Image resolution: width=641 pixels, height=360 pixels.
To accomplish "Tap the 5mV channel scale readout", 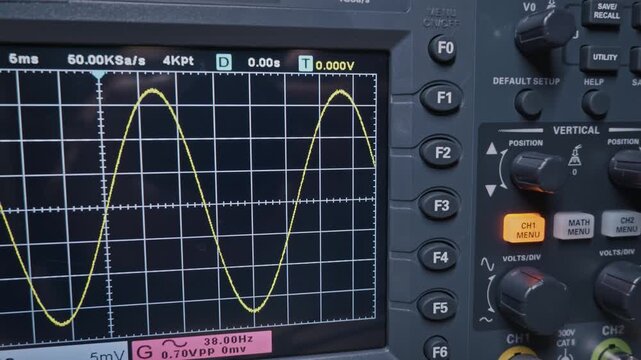I will pos(106,356).
